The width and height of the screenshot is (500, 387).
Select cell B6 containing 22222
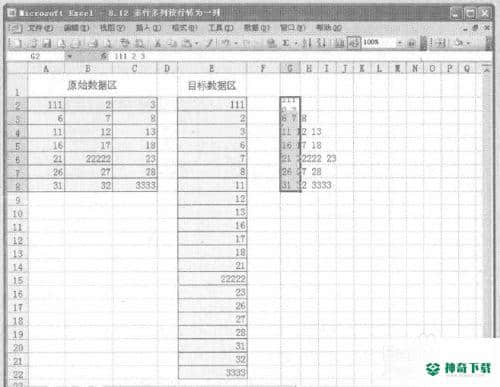coord(89,158)
